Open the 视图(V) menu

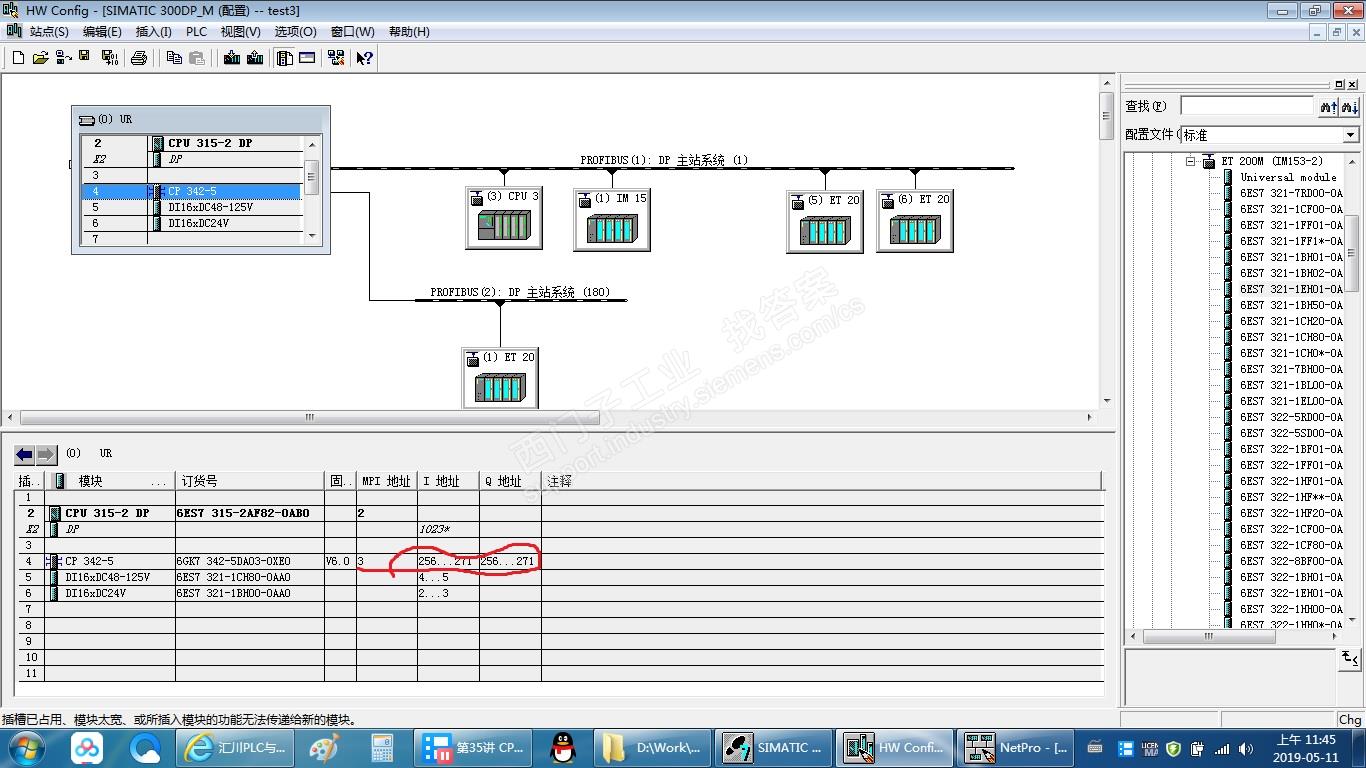point(241,32)
